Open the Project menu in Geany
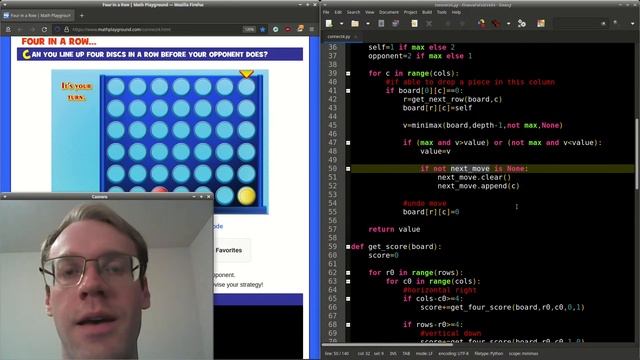This screenshot has height=360, width=640. click(410, 12)
